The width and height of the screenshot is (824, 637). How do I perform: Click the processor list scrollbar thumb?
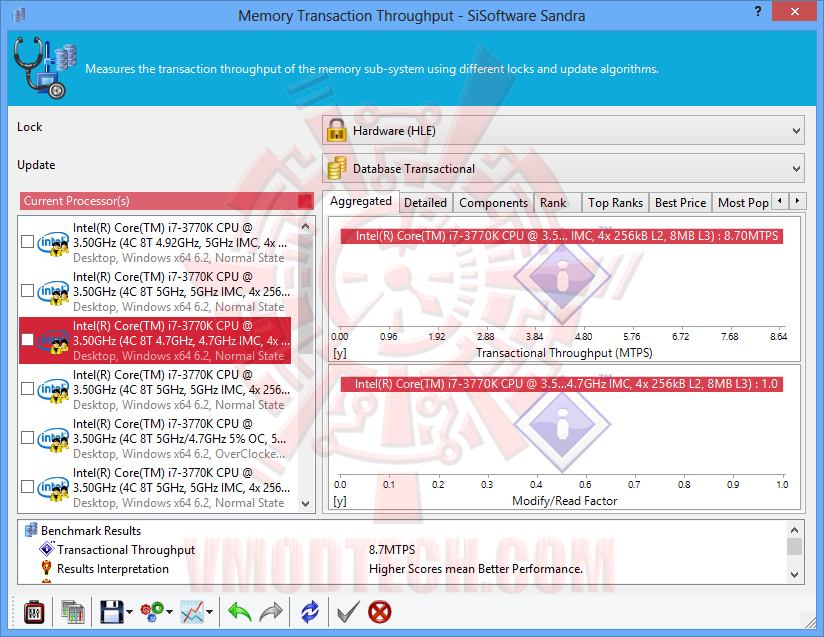click(306, 294)
